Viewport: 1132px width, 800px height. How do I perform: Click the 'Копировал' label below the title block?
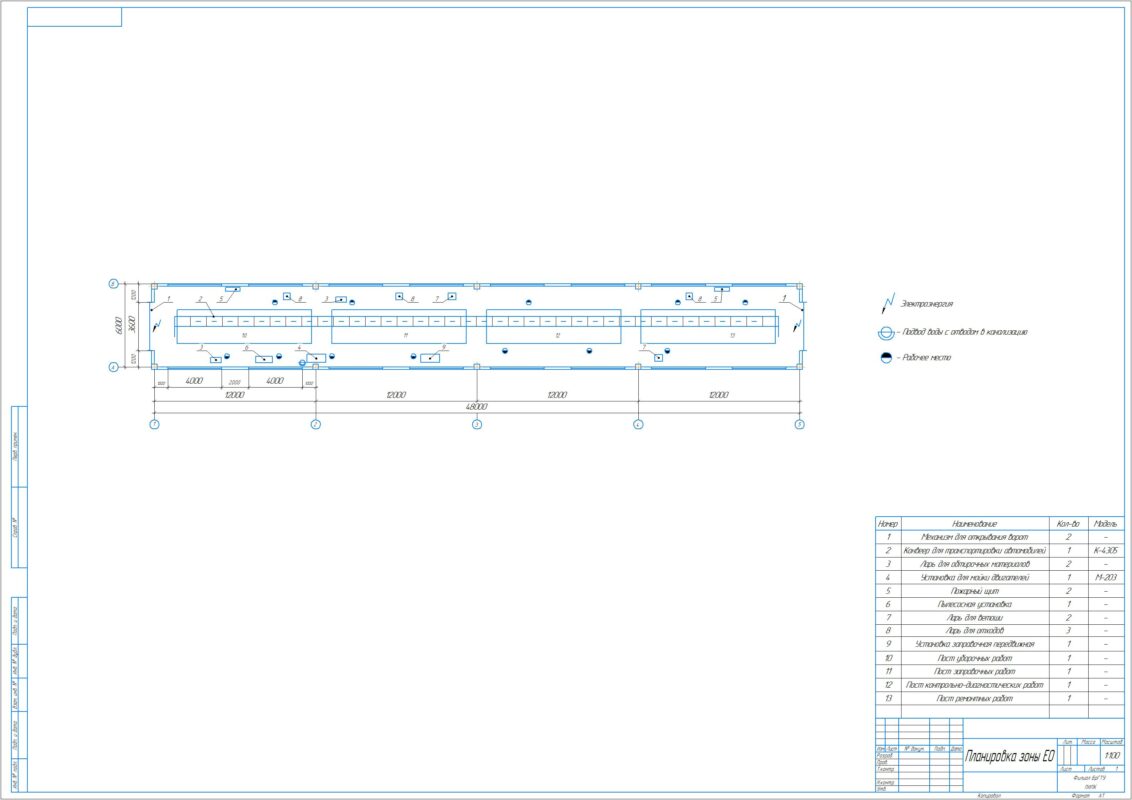tap(989, 796)
